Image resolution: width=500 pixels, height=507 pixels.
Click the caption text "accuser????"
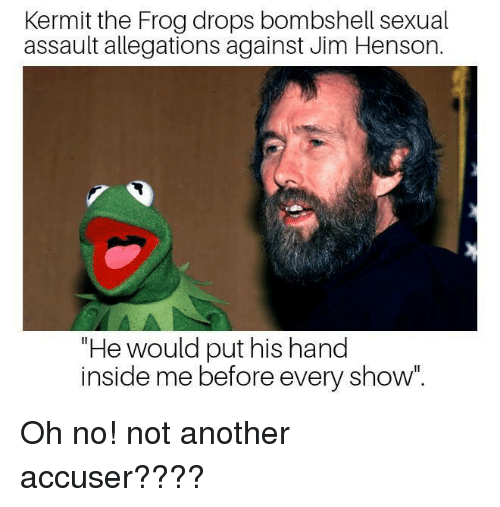point(112,477)
